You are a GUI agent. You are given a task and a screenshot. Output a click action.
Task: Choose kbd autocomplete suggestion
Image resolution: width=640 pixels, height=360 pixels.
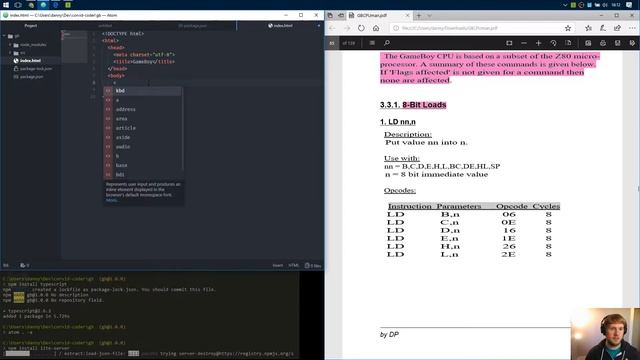[x=143, y=91]
